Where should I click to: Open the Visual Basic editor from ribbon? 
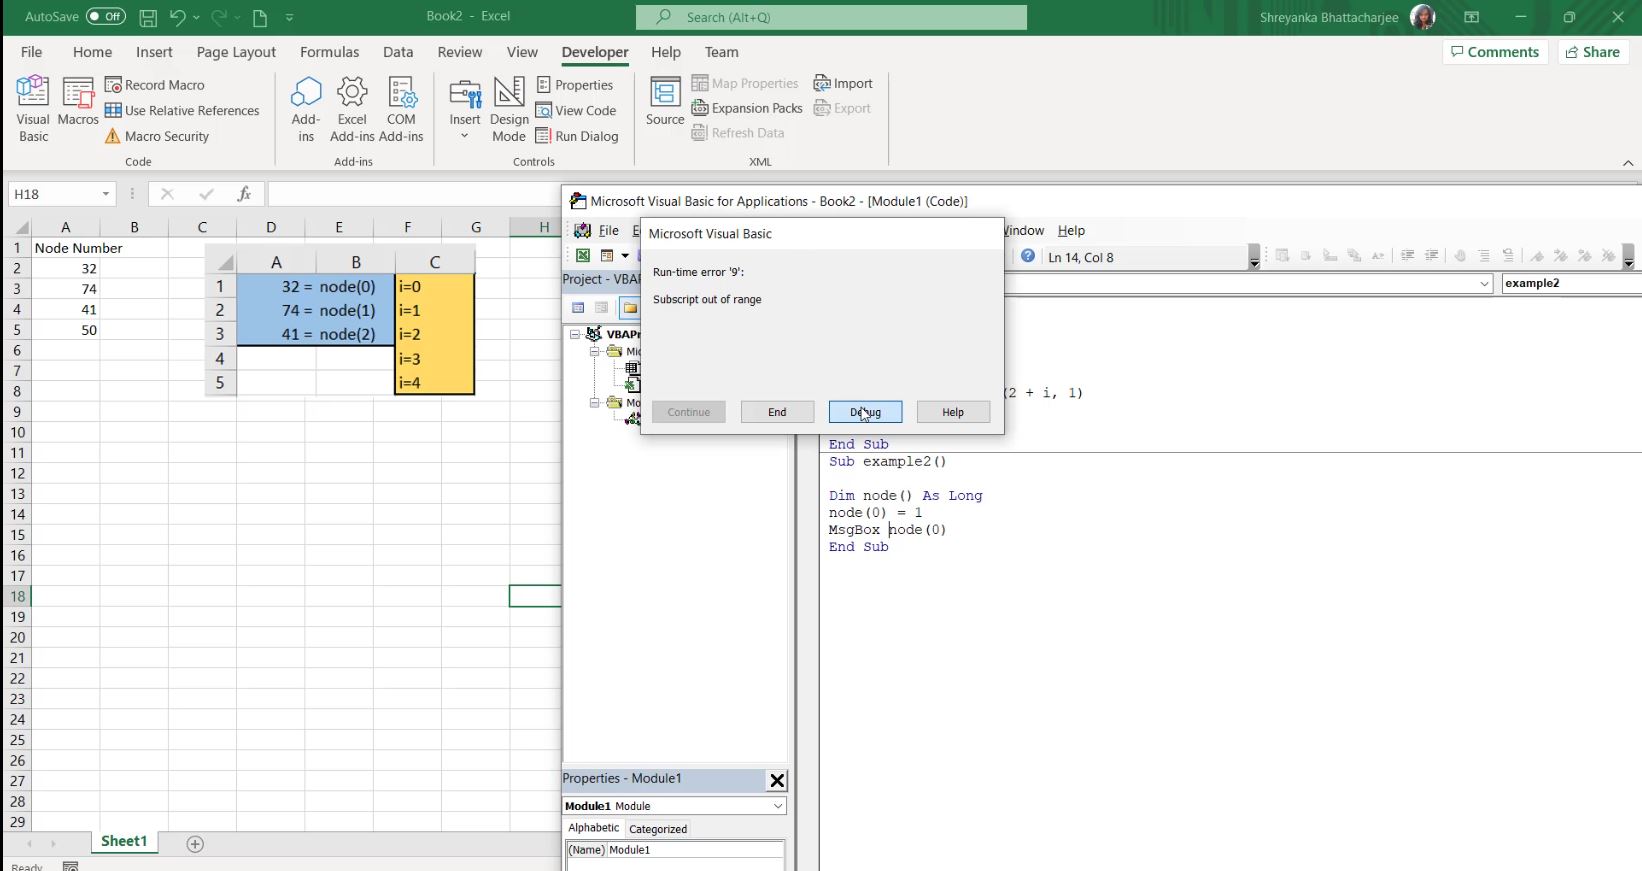pyautogui.click(x=33, y=109)
